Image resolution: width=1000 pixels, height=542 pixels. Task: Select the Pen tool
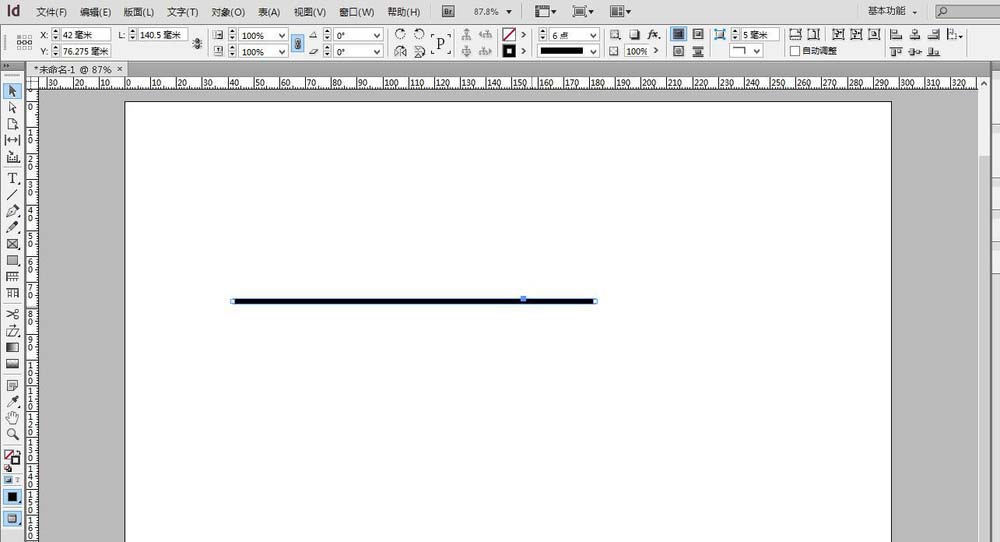(13, 211)
